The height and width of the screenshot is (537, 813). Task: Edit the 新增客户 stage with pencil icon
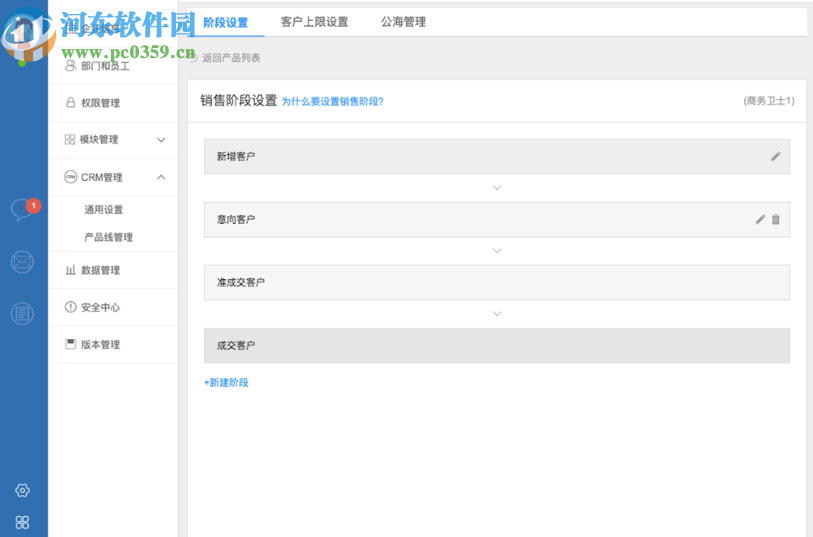776,156
